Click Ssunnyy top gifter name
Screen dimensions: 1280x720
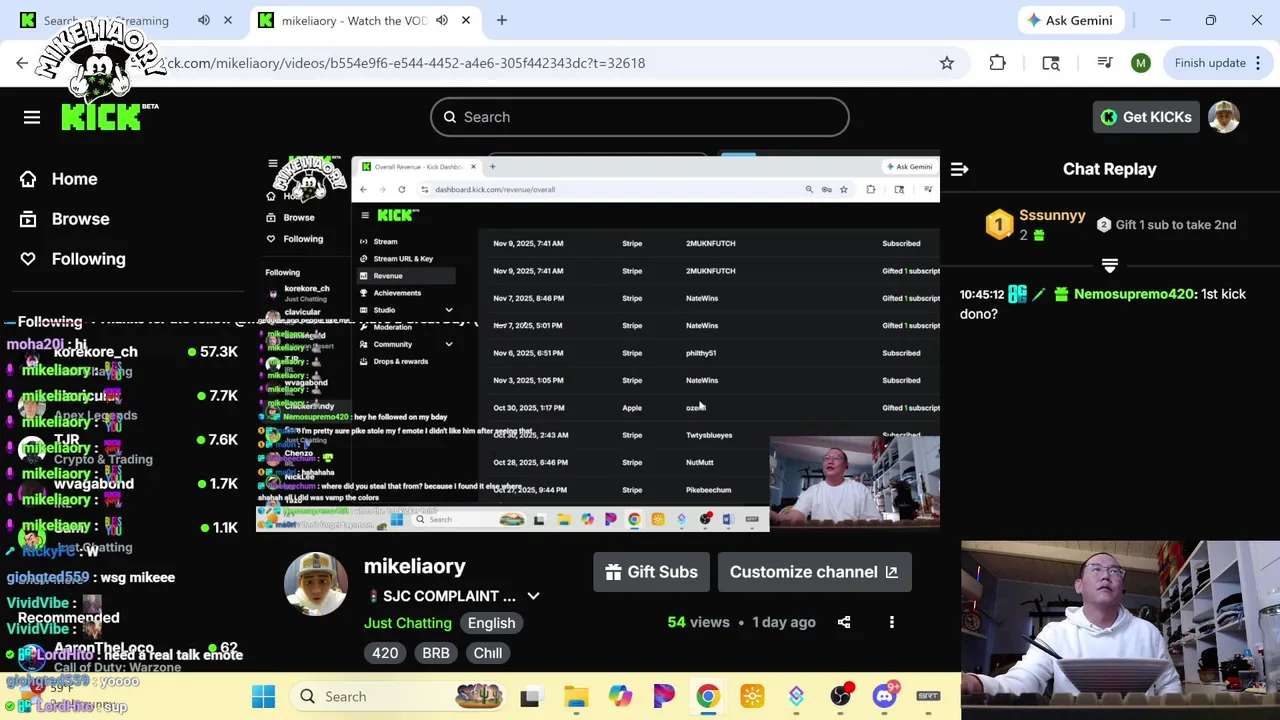(x=1052, y=215)
